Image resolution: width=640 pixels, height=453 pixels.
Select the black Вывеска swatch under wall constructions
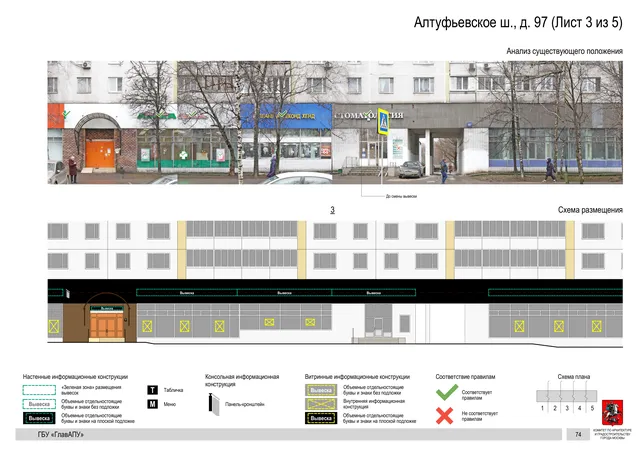pos(39,418)
